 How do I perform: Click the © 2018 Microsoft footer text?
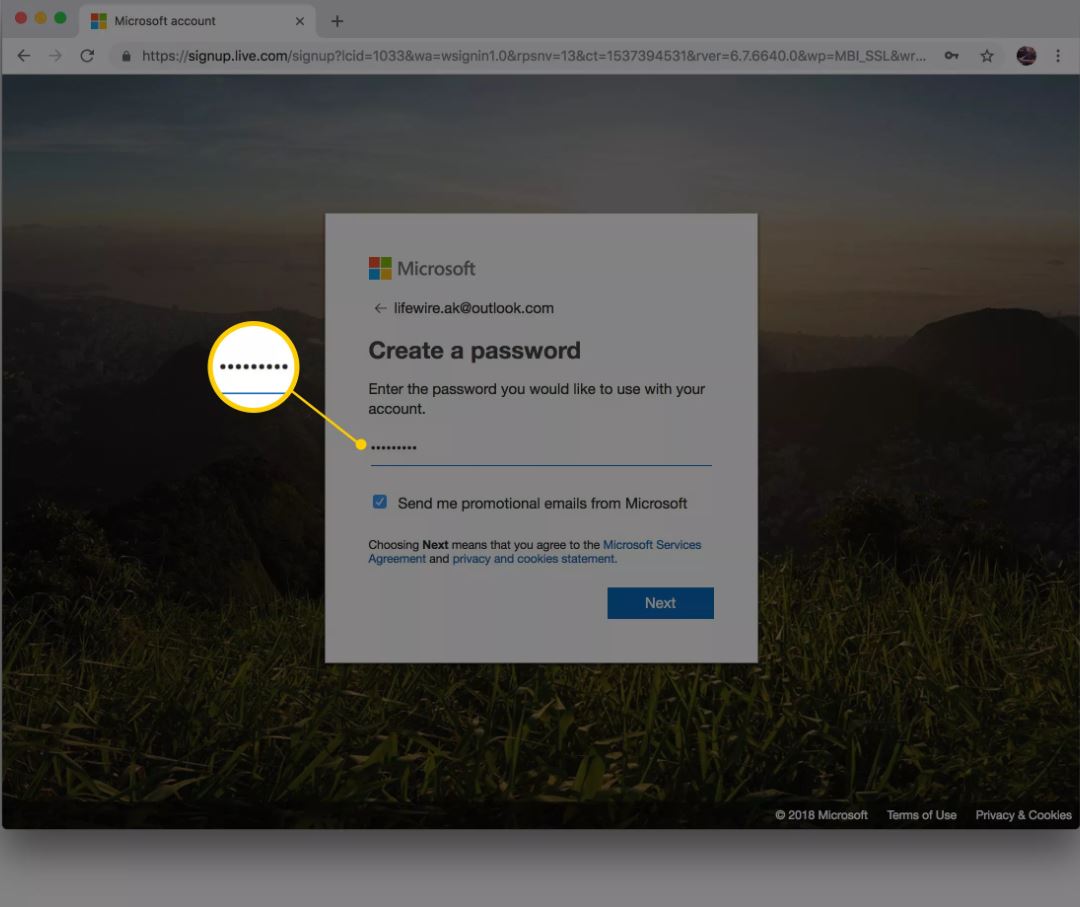click(821, 815)
